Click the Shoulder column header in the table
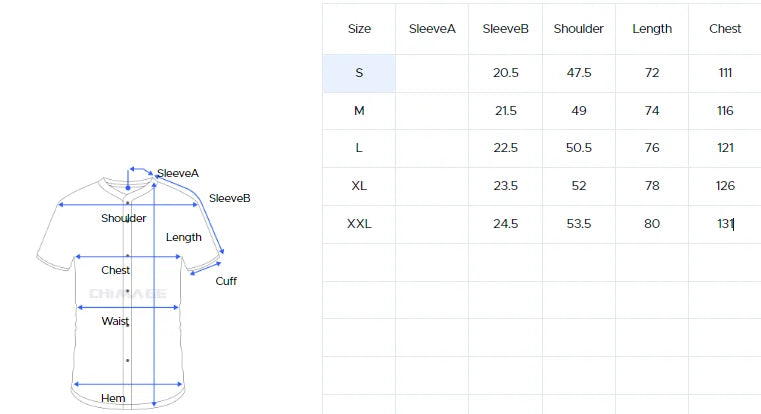Screen dimensions: 761x414 tap(579, 29)
